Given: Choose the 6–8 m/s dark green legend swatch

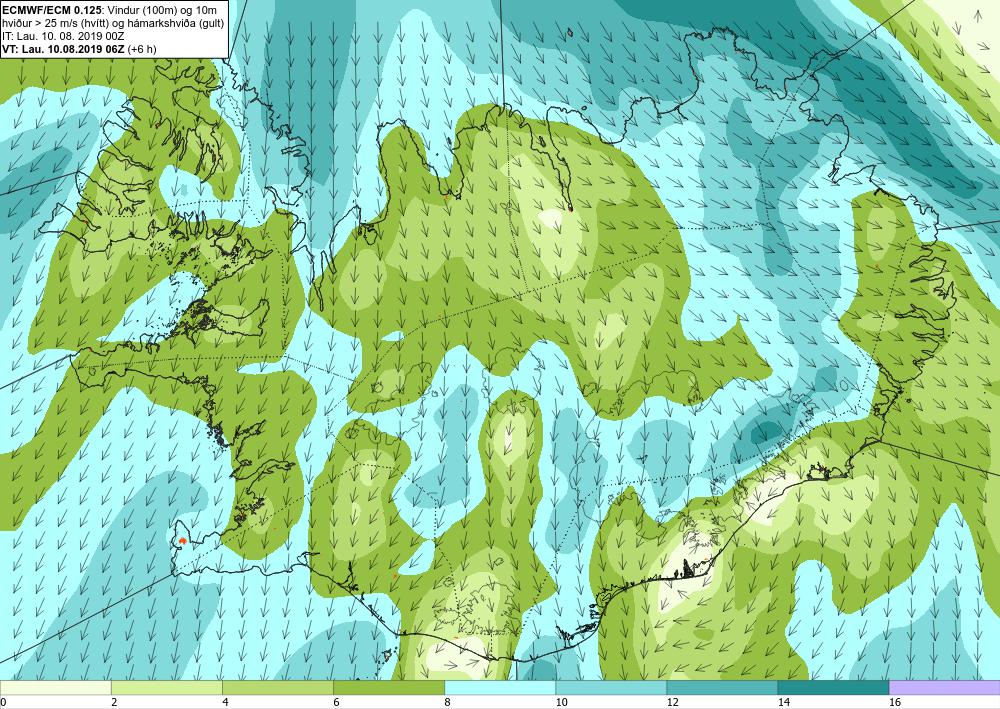Looking at the screenshot, I should [388, 687].
